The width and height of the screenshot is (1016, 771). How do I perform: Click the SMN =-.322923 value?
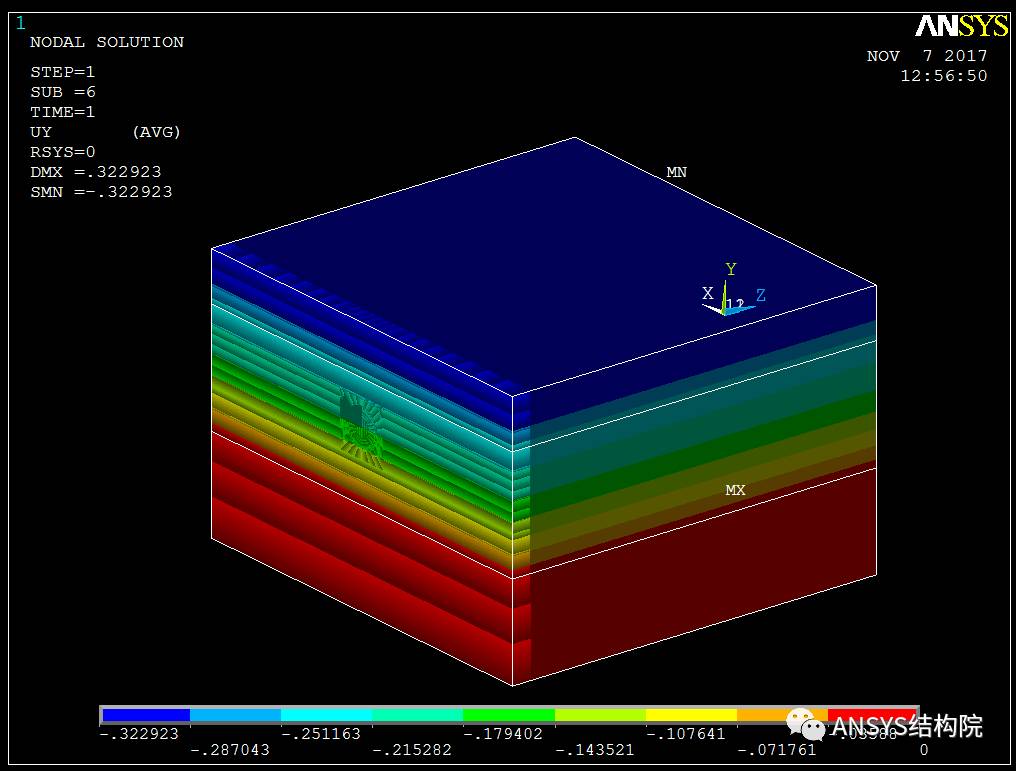101,192
